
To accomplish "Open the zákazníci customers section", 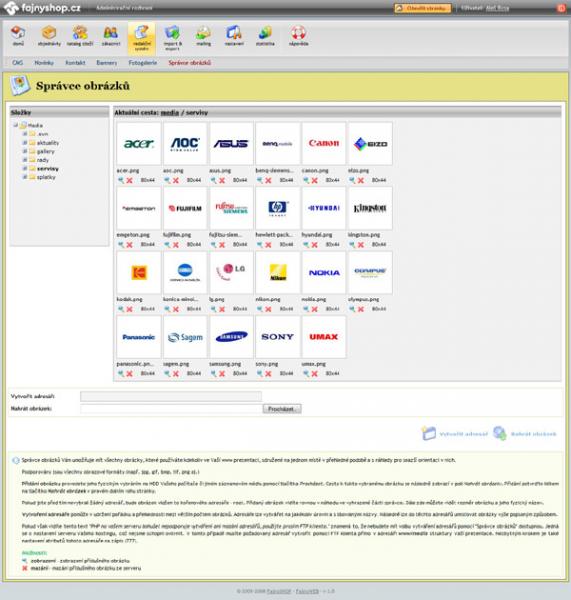I will [111, 36].
